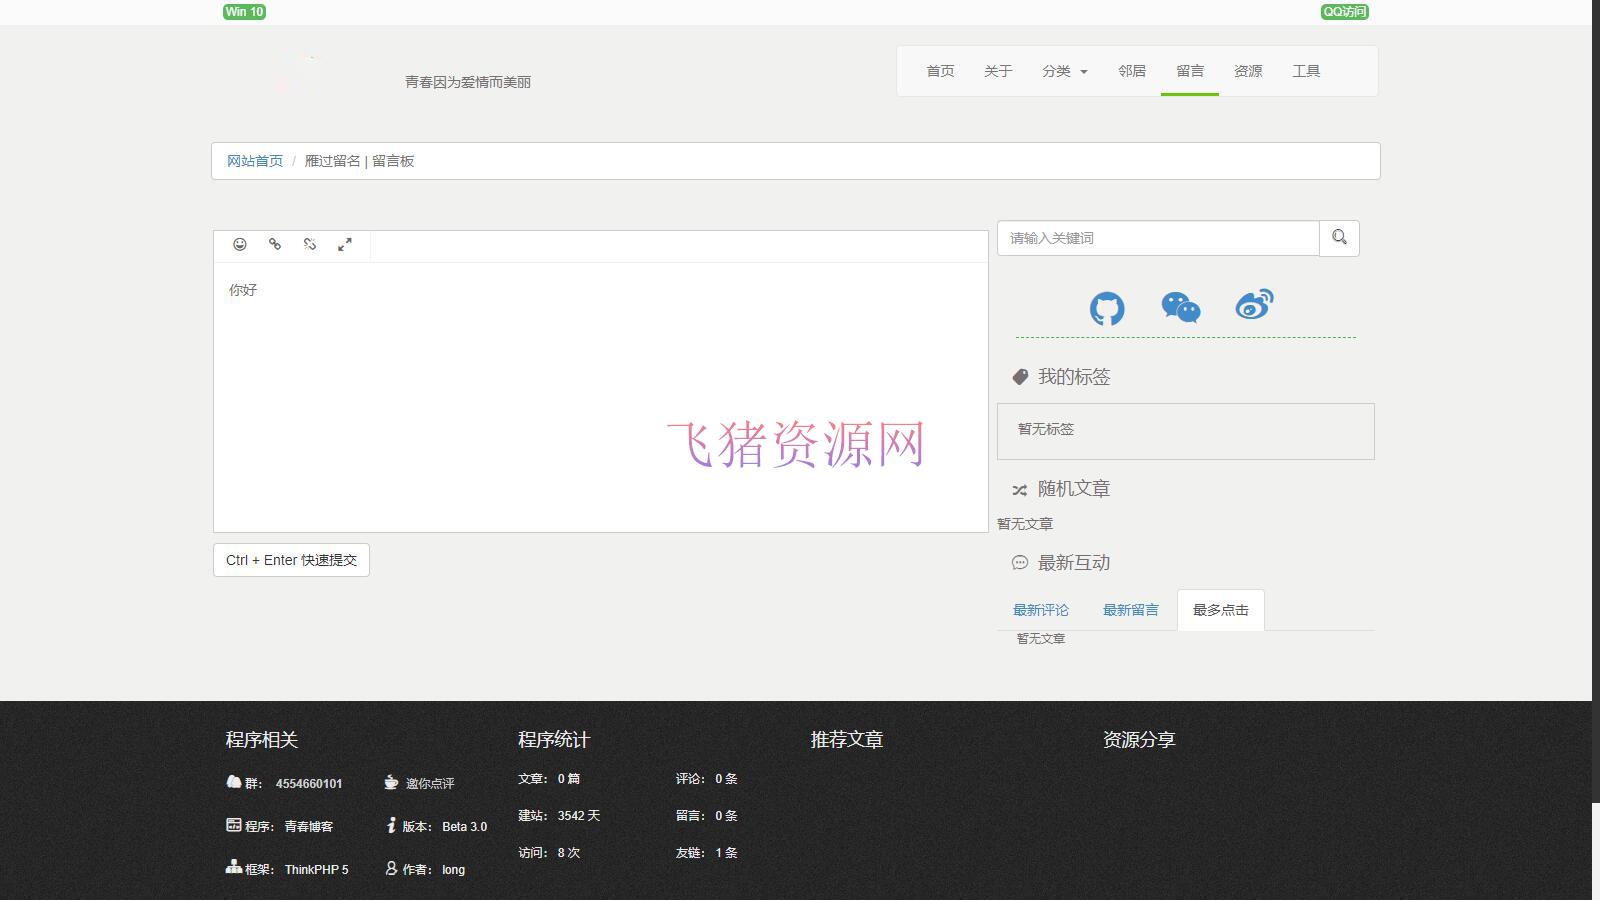Open the Weibo icon in the sidebar
The height and width of the screenshot is (900, 1600).
click(x=1254, y=307)
